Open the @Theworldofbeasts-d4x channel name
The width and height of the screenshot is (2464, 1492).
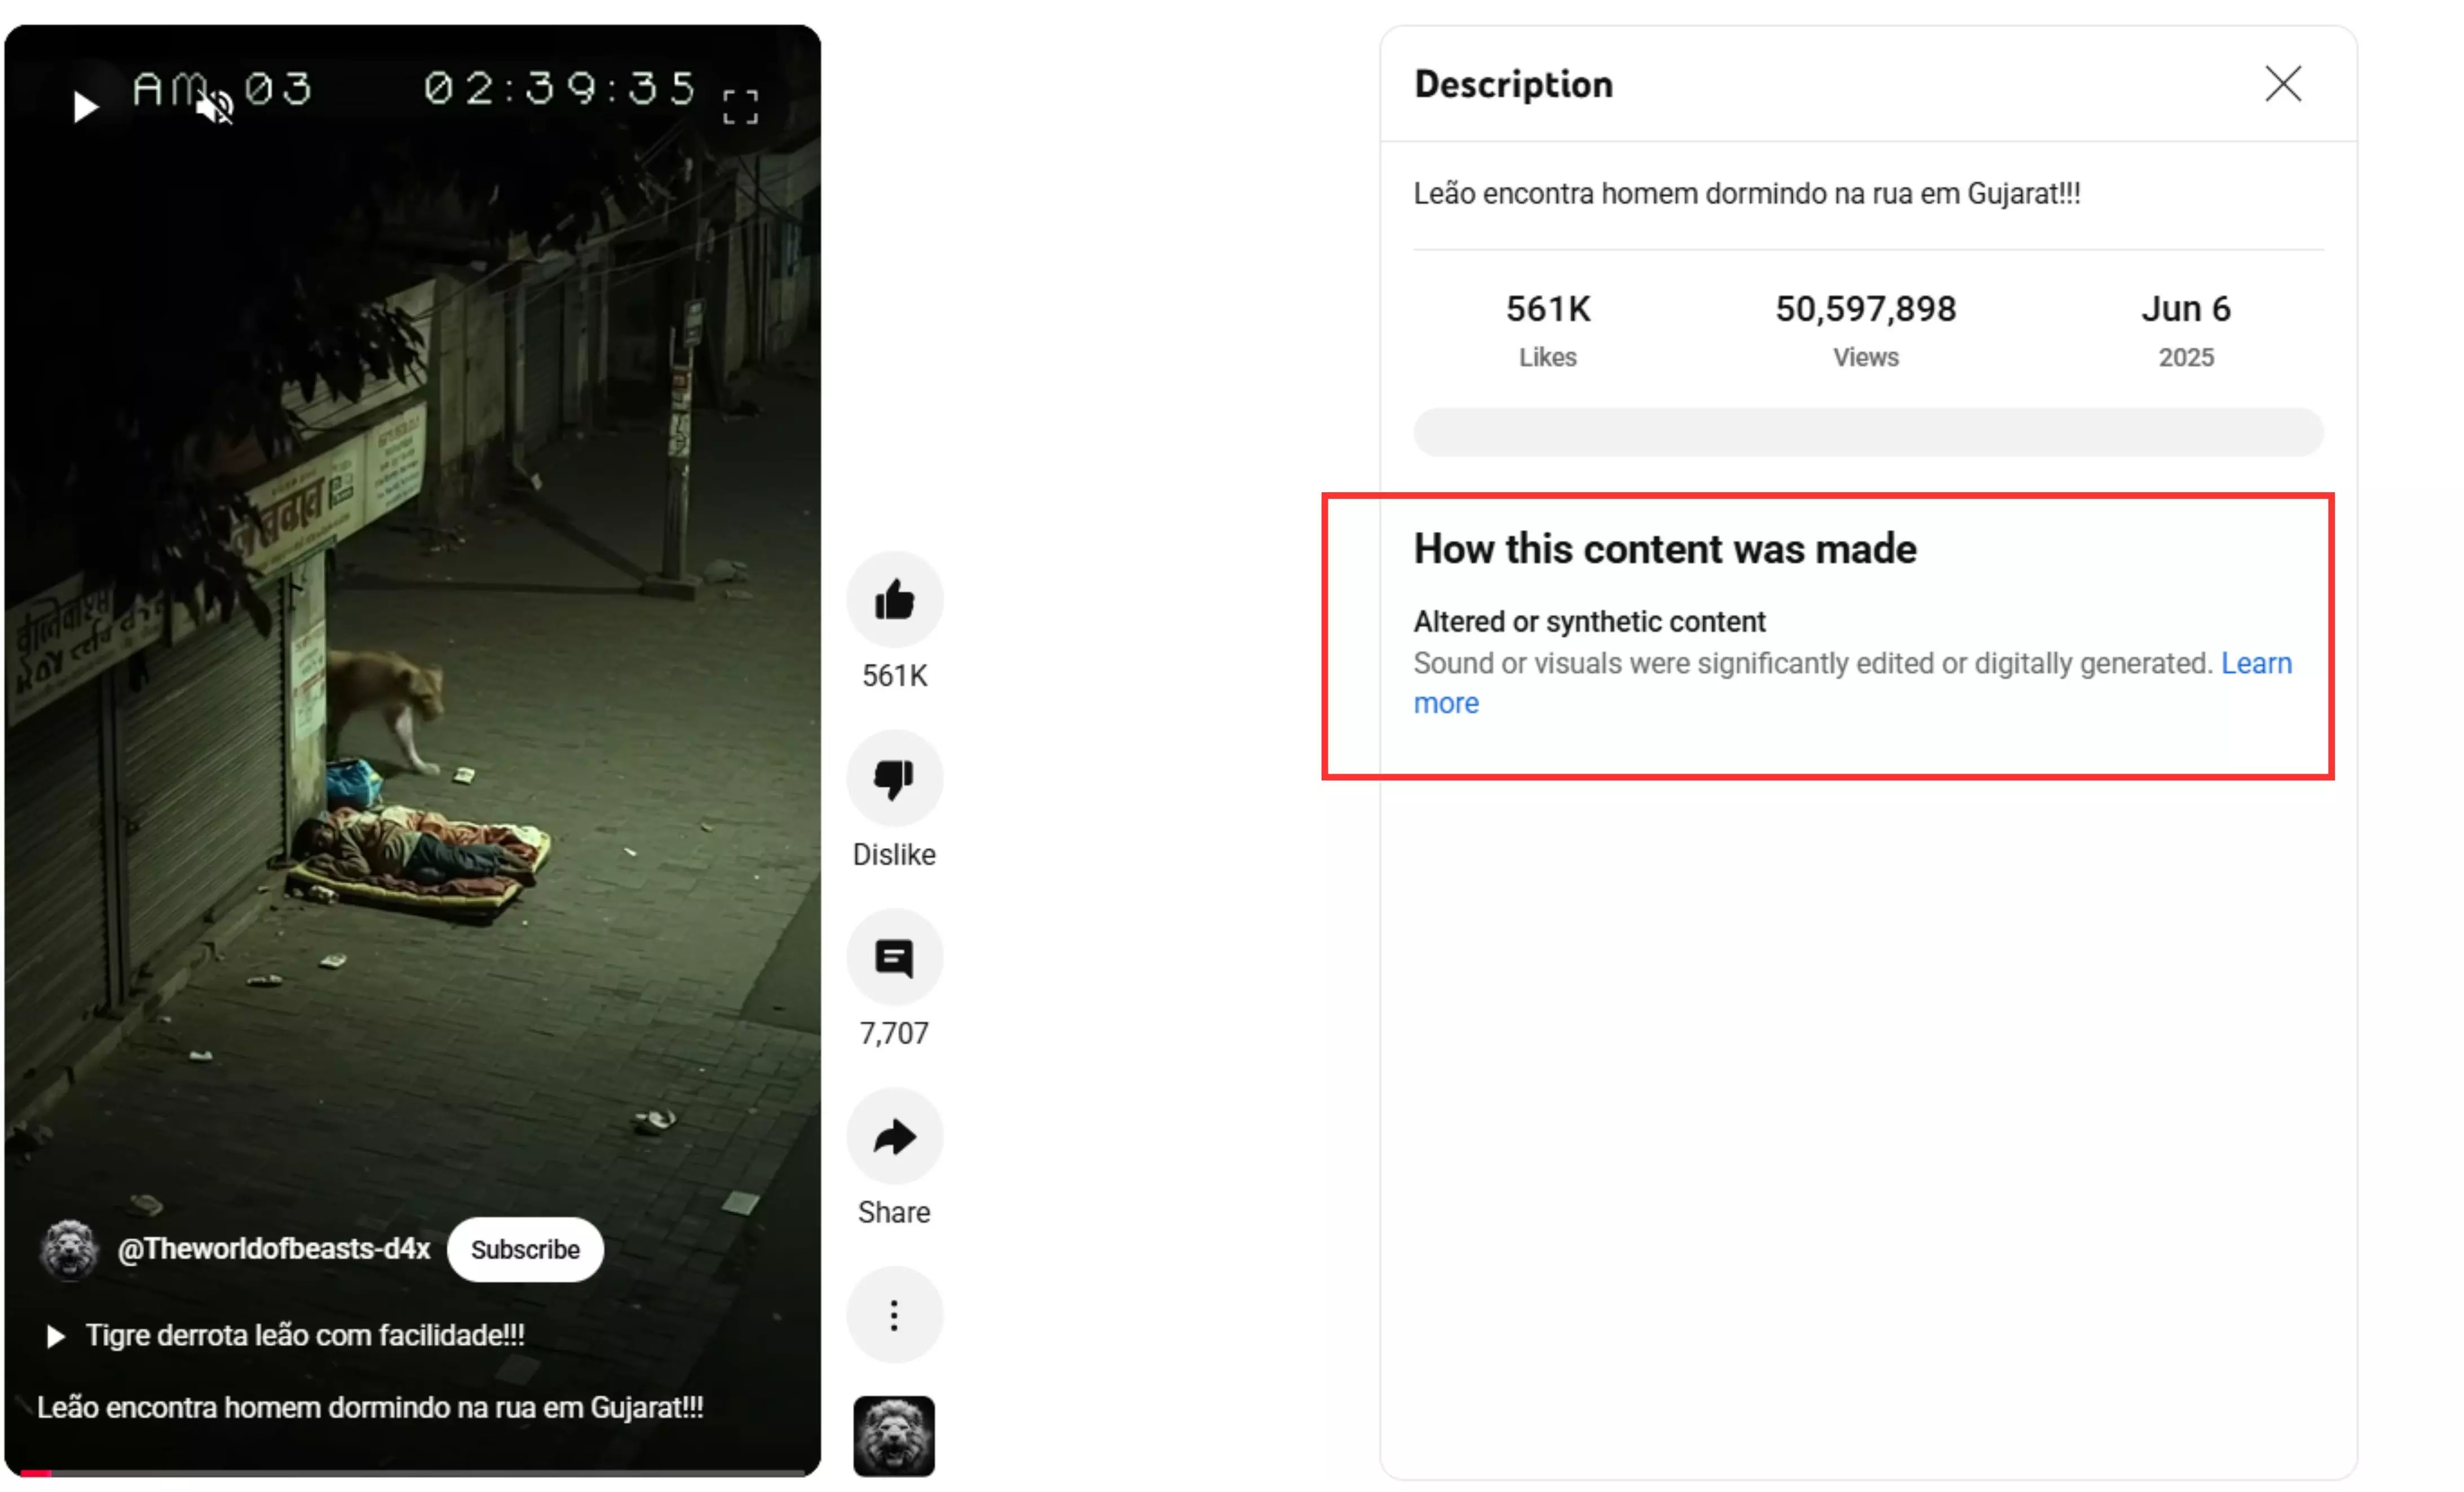[x=273, y=1249]
